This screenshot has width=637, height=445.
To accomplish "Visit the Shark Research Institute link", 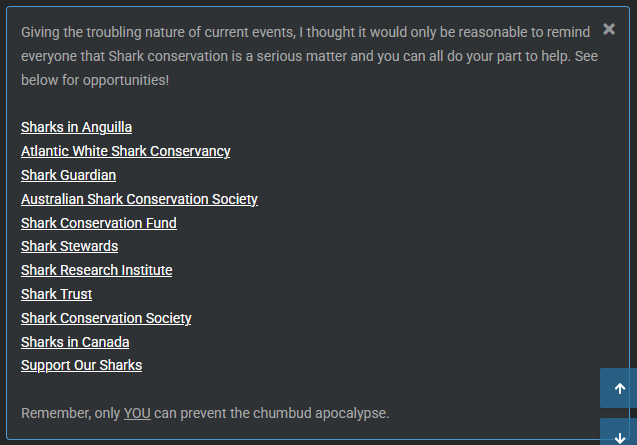I will point(97,270).
